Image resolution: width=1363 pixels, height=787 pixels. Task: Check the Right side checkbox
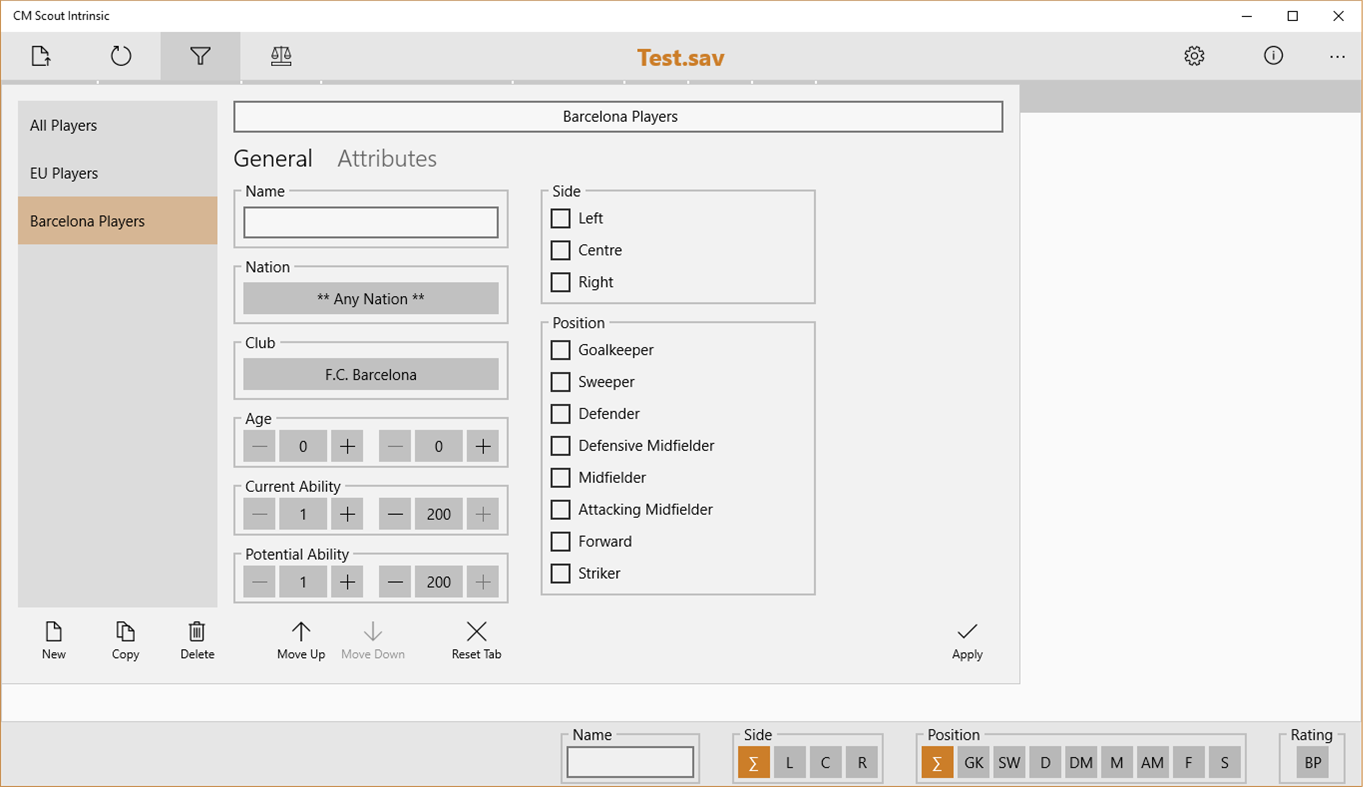[561, 282]
